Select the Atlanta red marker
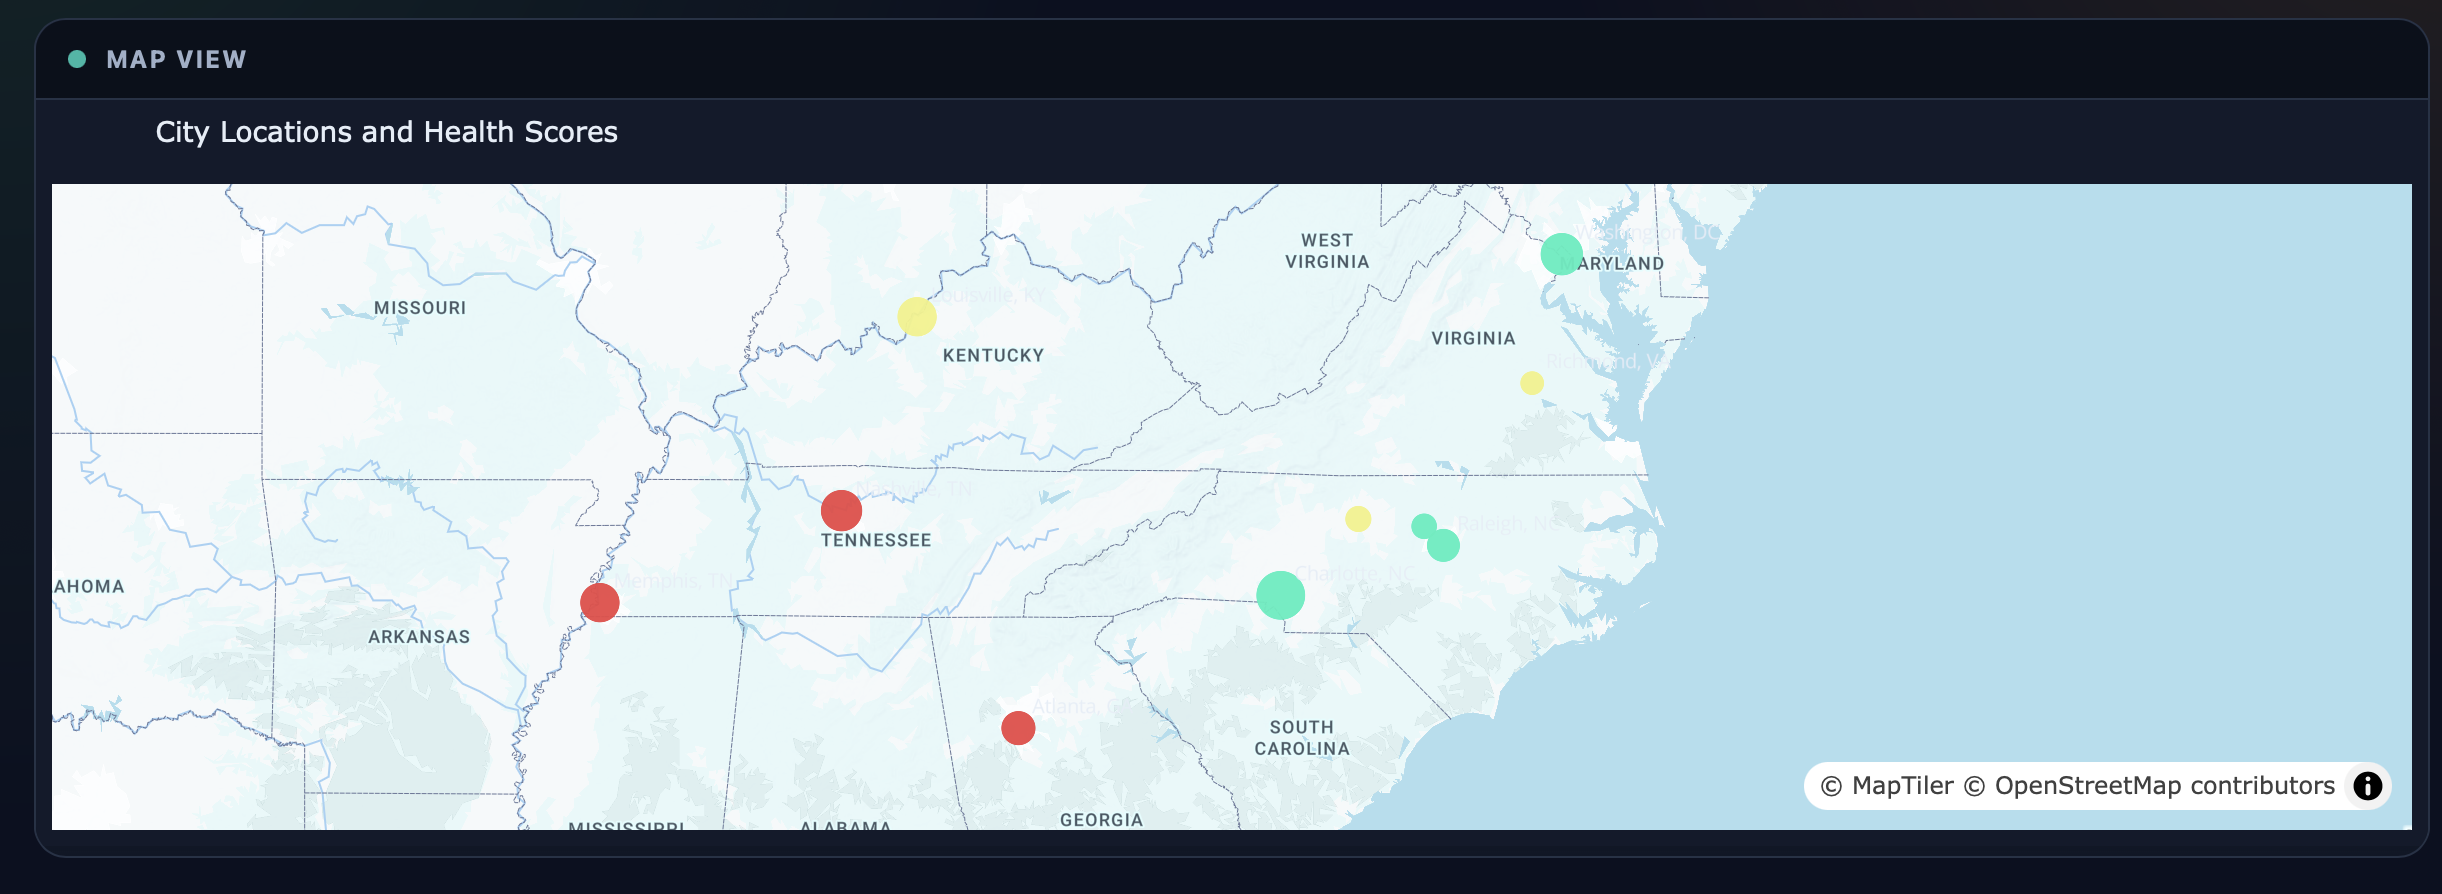The width and height of the screenshot is (2442, 894). [x=1018, y=728]
